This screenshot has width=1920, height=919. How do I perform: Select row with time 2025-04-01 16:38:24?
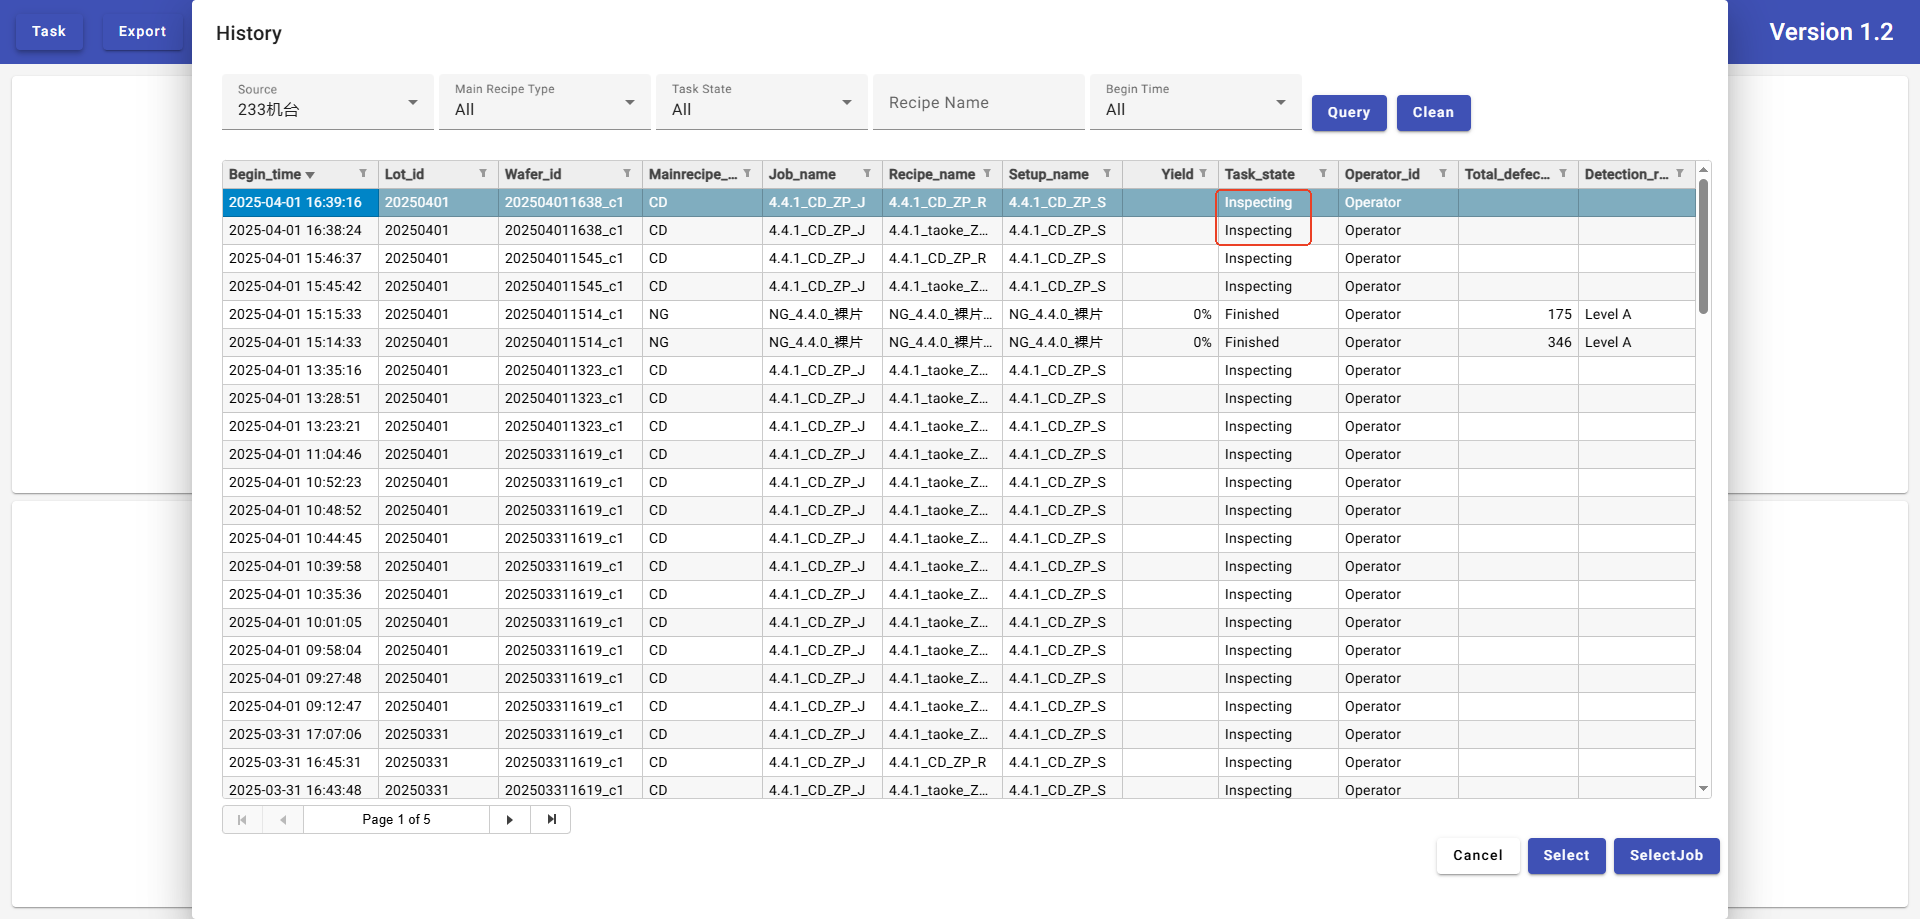click(959, 230)
